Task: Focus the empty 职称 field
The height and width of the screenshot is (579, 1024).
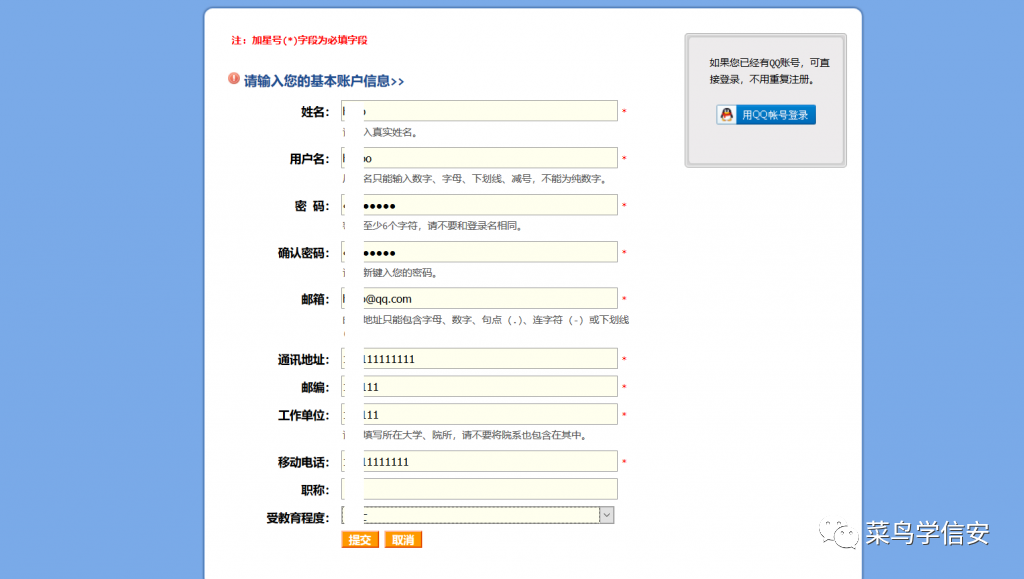Action: pos(479,489)
